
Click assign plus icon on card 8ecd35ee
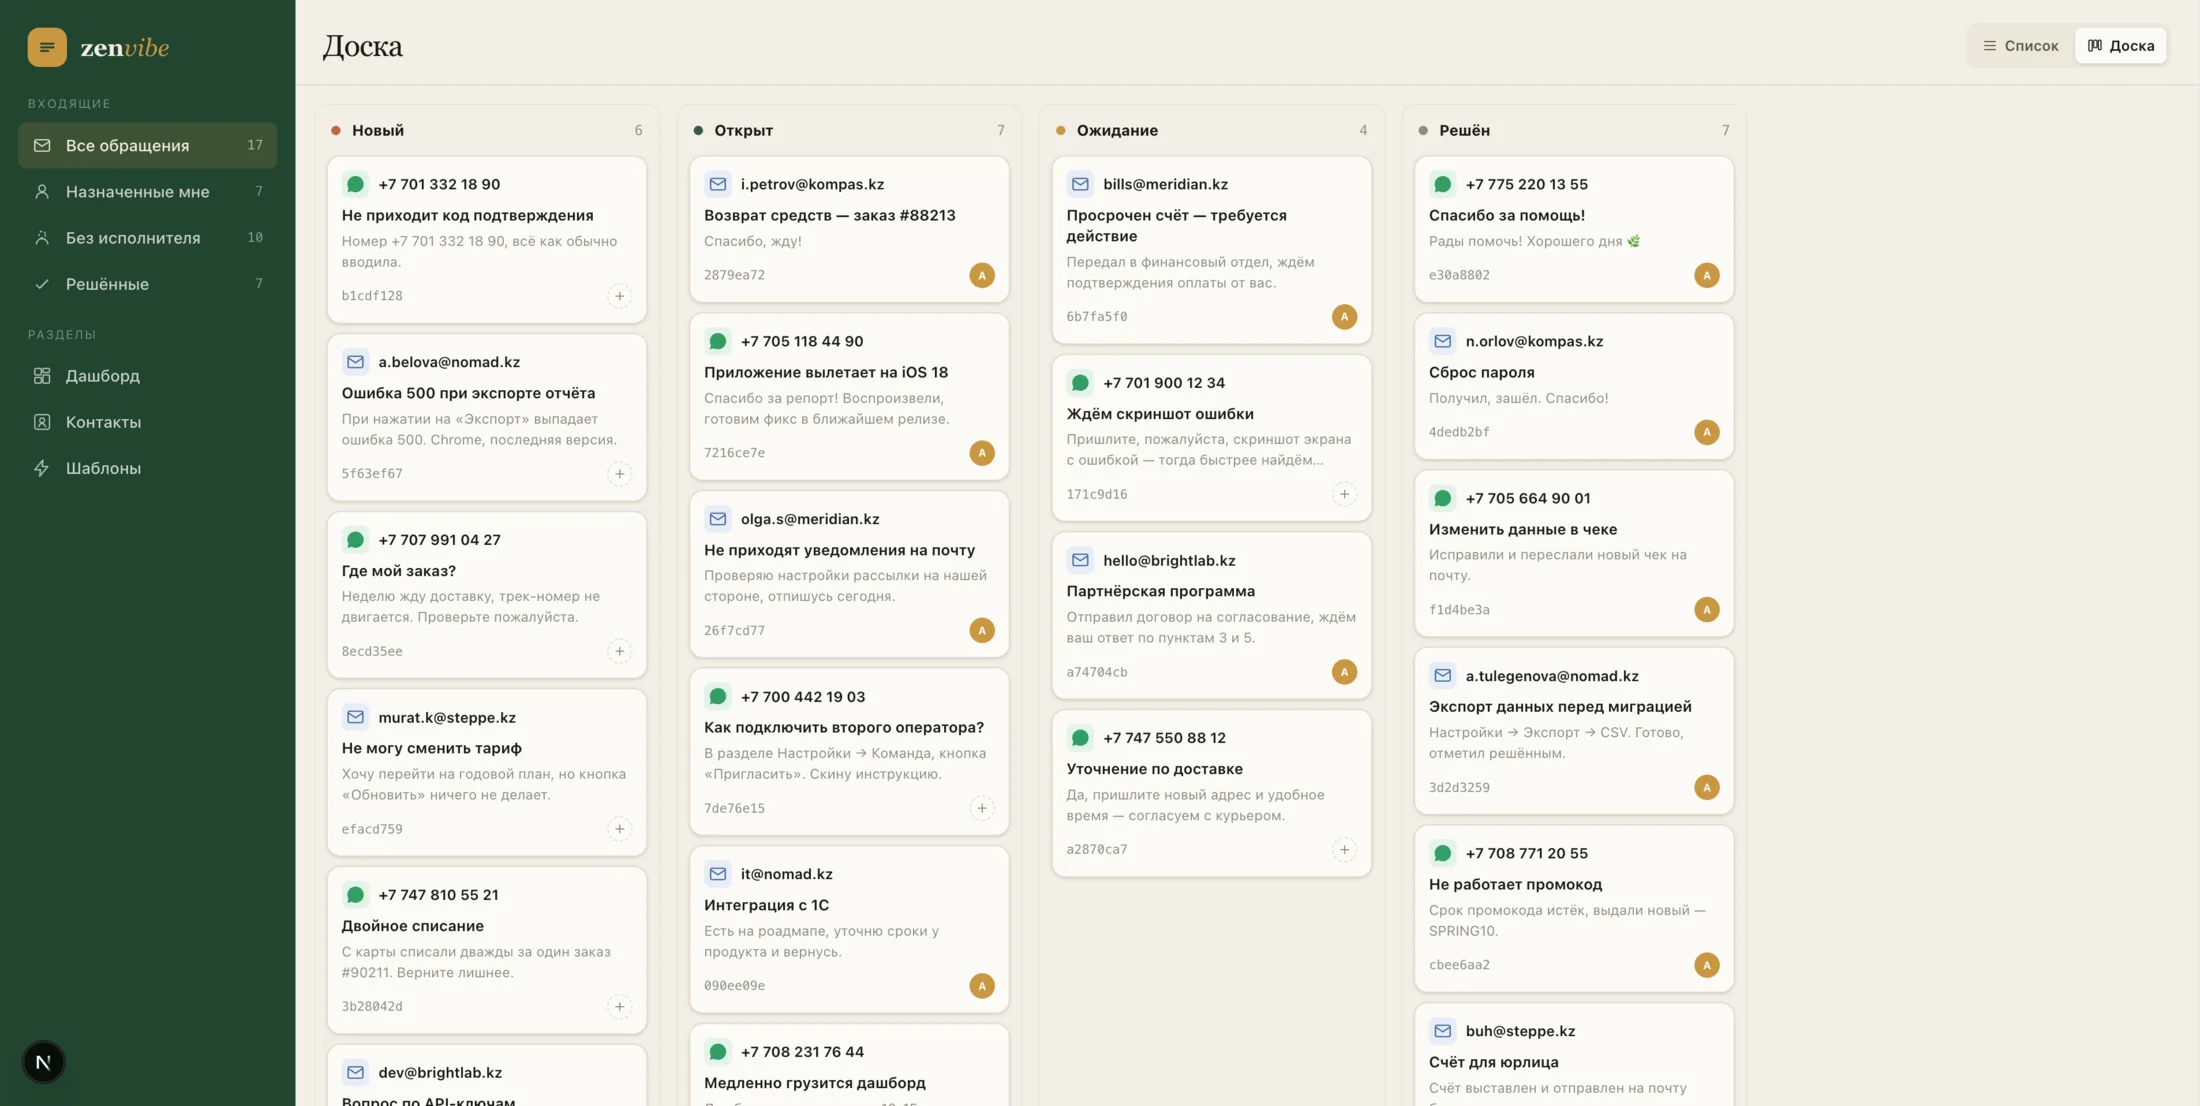point(619,651)
